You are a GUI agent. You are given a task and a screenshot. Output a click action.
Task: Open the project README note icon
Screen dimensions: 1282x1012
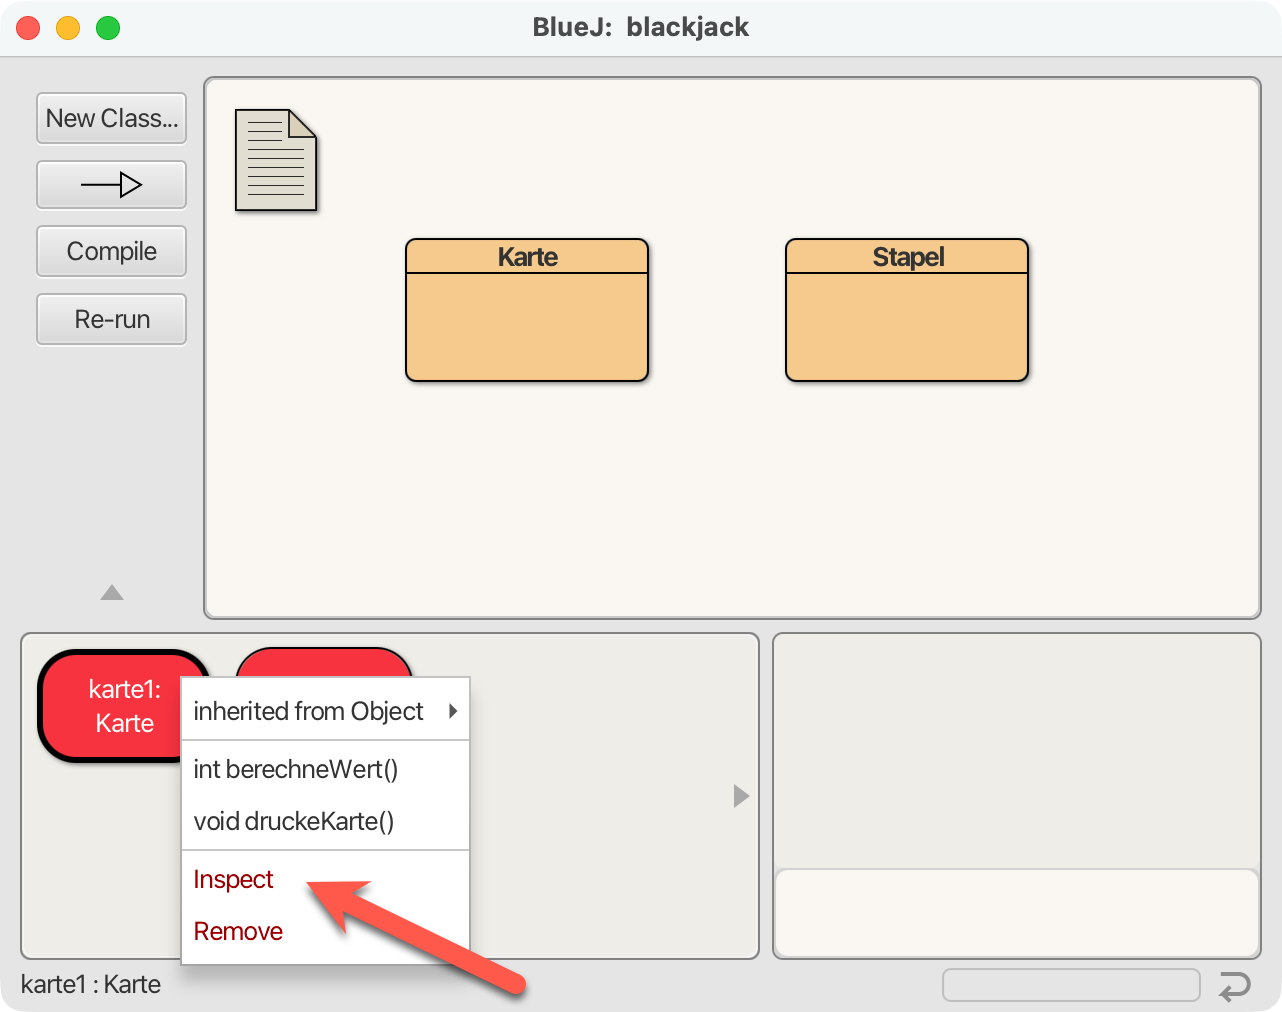[275, 160]
